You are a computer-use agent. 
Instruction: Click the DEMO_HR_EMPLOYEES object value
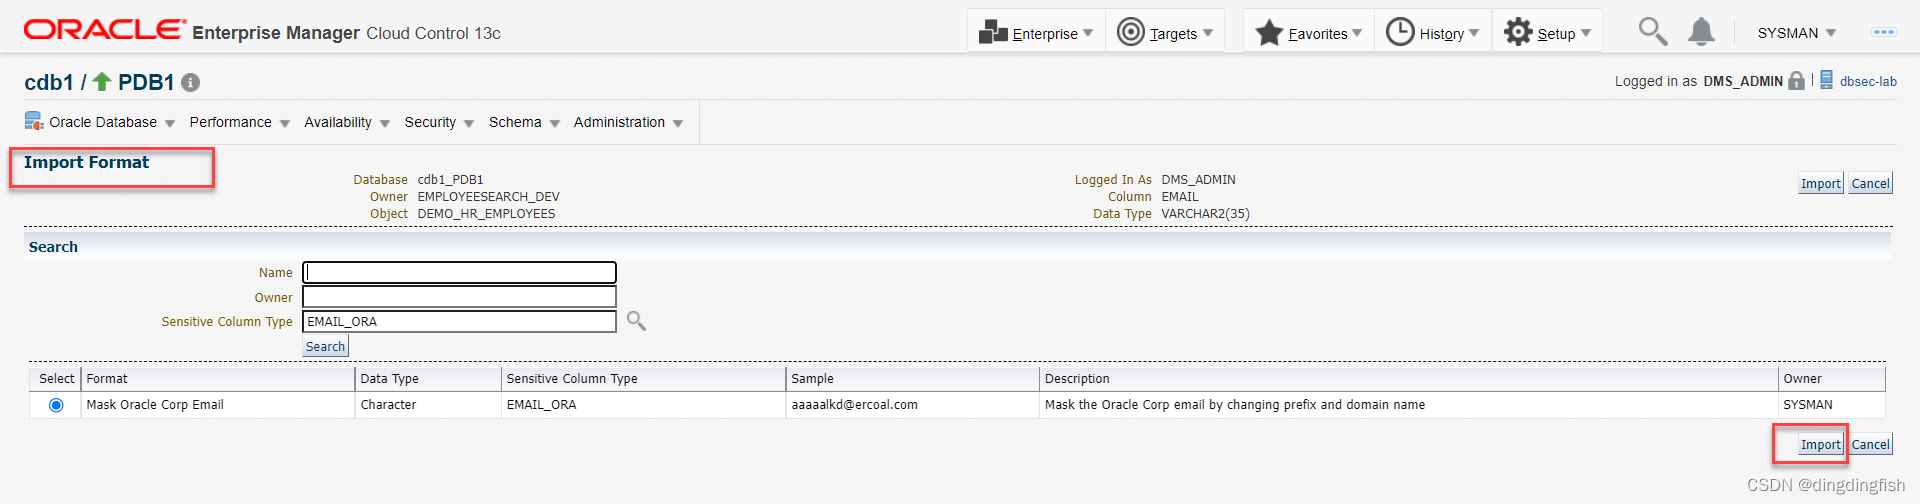click(486, 214)
